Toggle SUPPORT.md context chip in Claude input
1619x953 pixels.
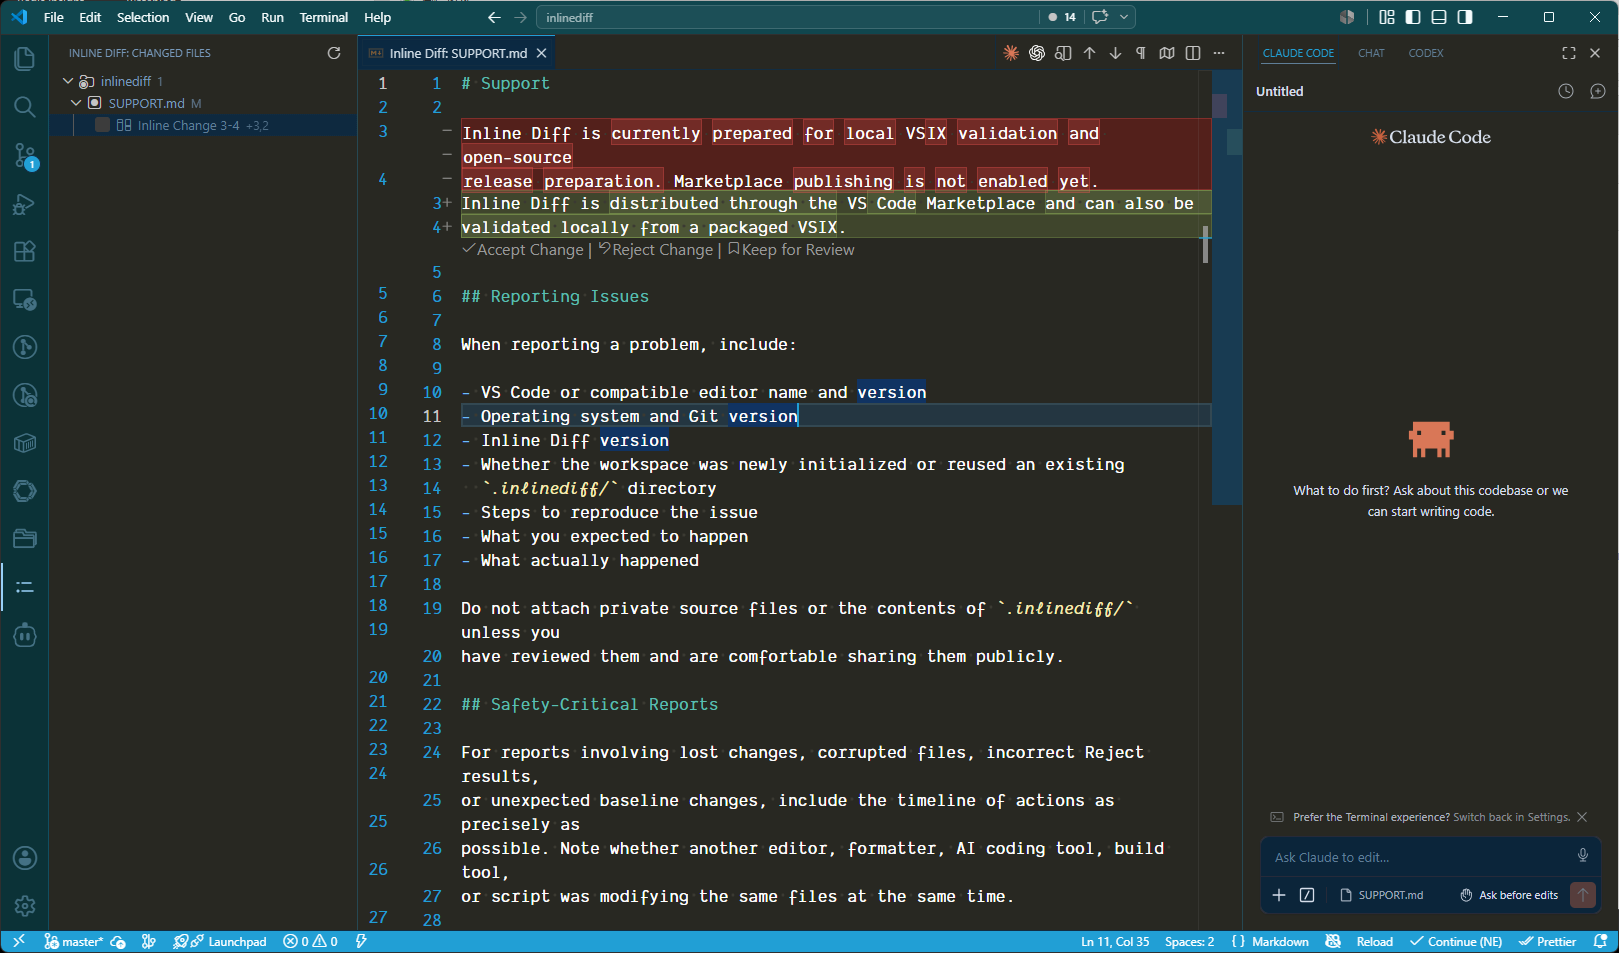(1382, 895)
